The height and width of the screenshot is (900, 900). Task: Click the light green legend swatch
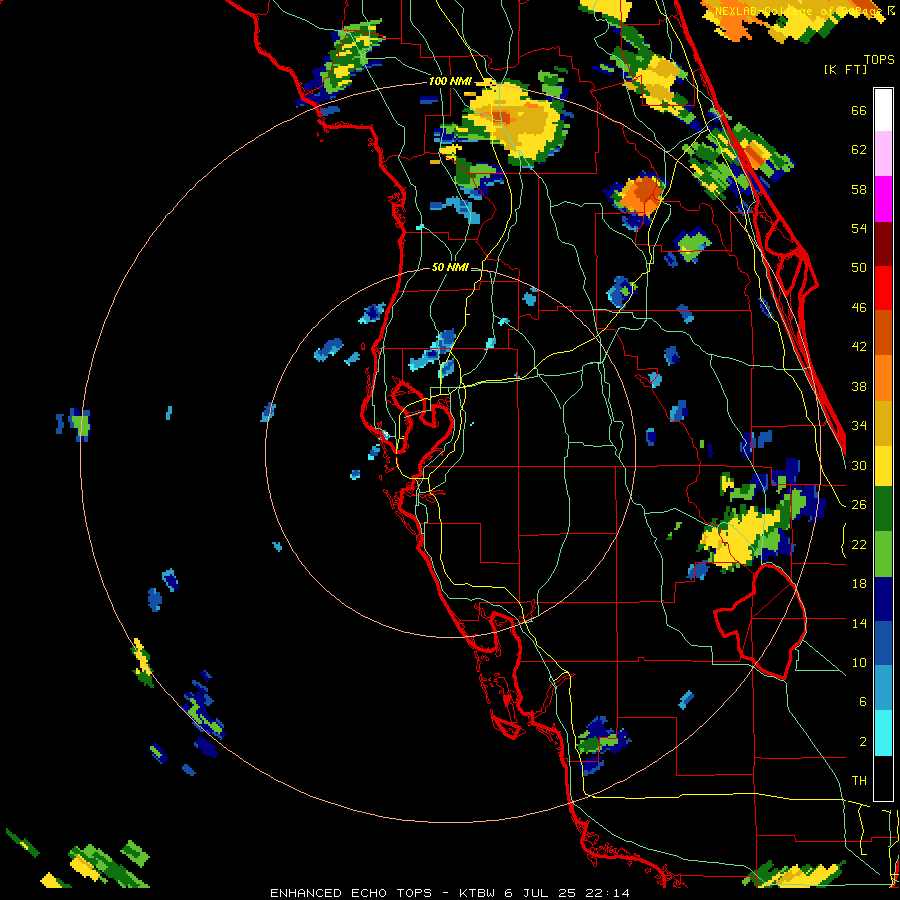click(883, 554)
